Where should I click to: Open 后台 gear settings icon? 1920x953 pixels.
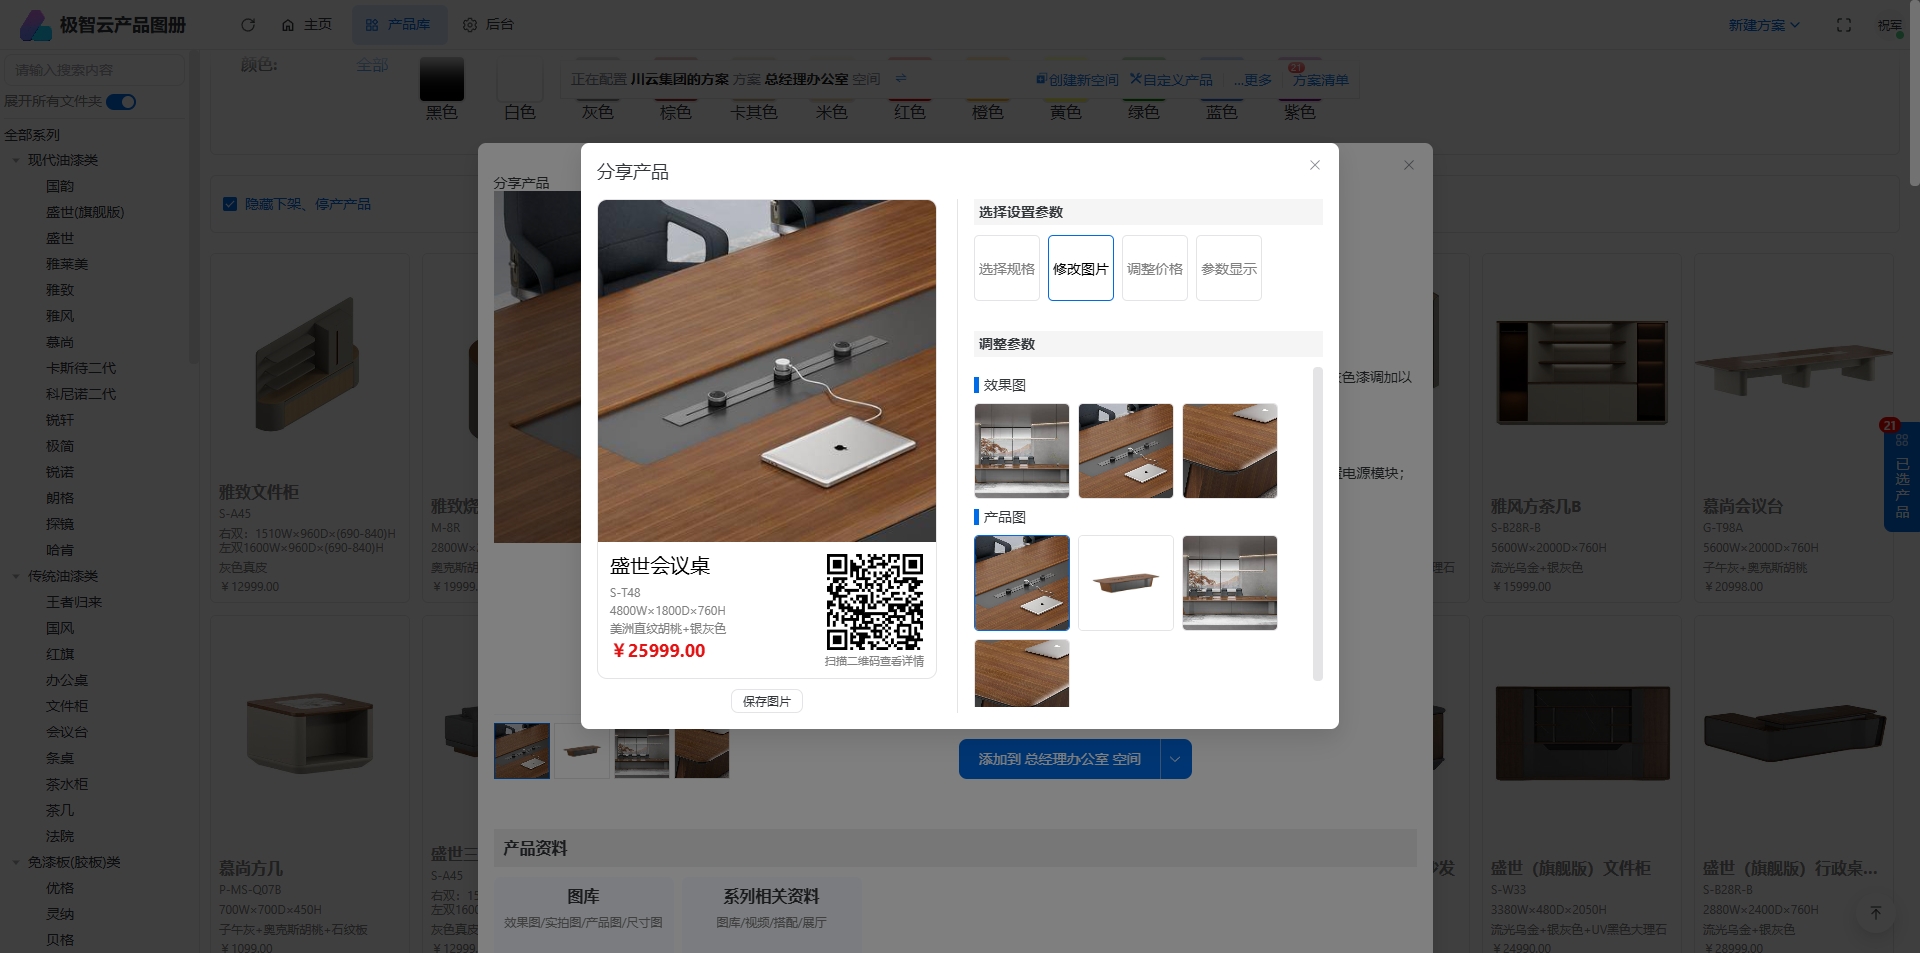point(470,25)
